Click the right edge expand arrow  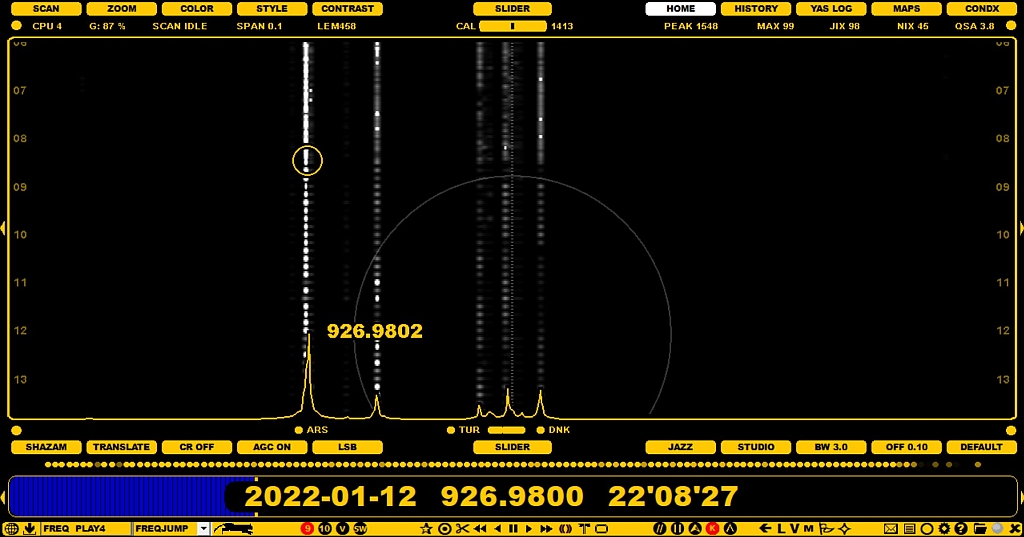(1021, 229)
